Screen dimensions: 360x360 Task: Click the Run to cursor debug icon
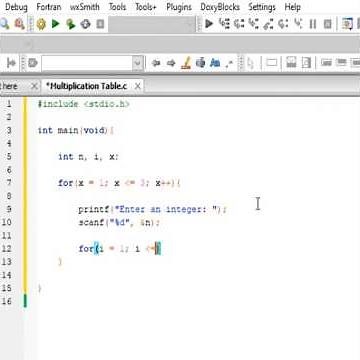[x=224, y=24]
